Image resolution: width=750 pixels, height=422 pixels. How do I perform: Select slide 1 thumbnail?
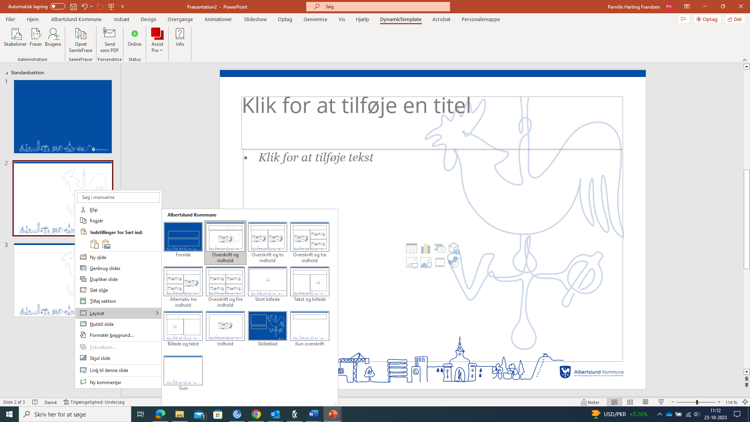click(63, 116)
